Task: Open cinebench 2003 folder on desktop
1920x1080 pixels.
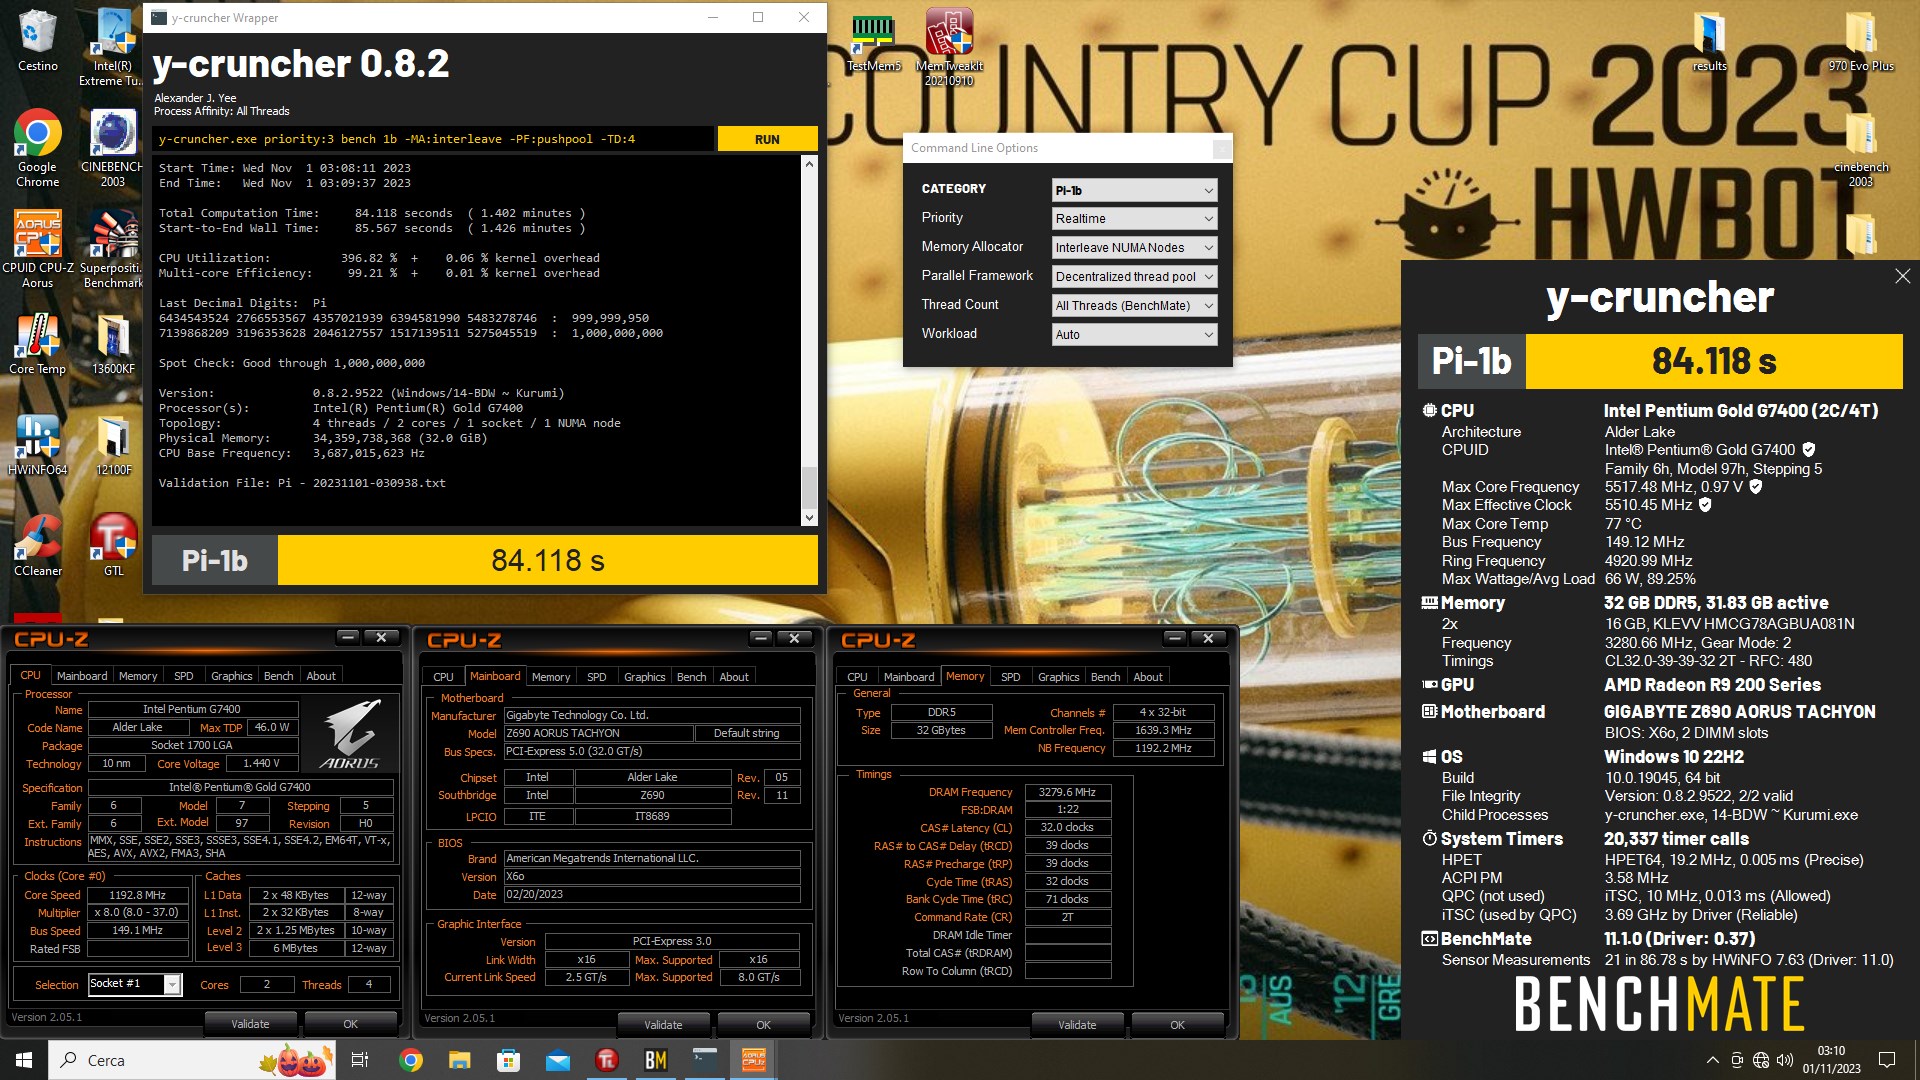Action: pos(1860,150)
